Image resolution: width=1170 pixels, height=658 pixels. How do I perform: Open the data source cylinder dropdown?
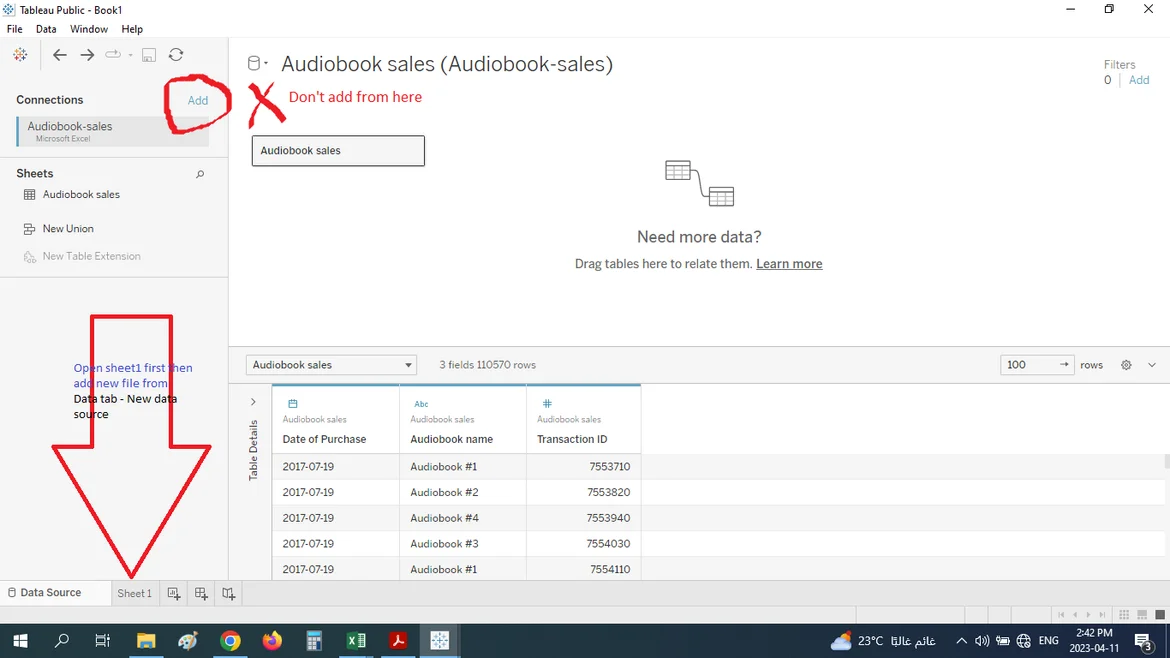pos(257,64)
